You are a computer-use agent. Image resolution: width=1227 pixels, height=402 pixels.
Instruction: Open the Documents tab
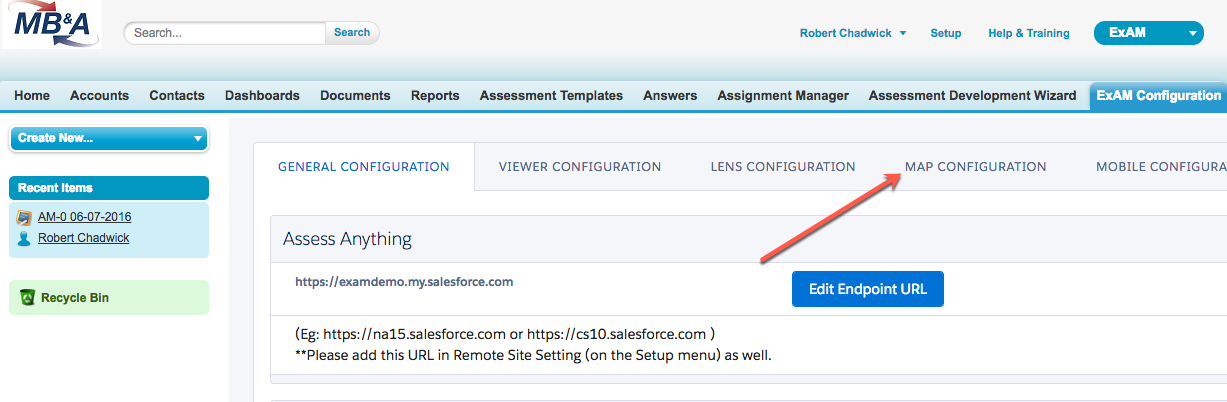(355, 96)
